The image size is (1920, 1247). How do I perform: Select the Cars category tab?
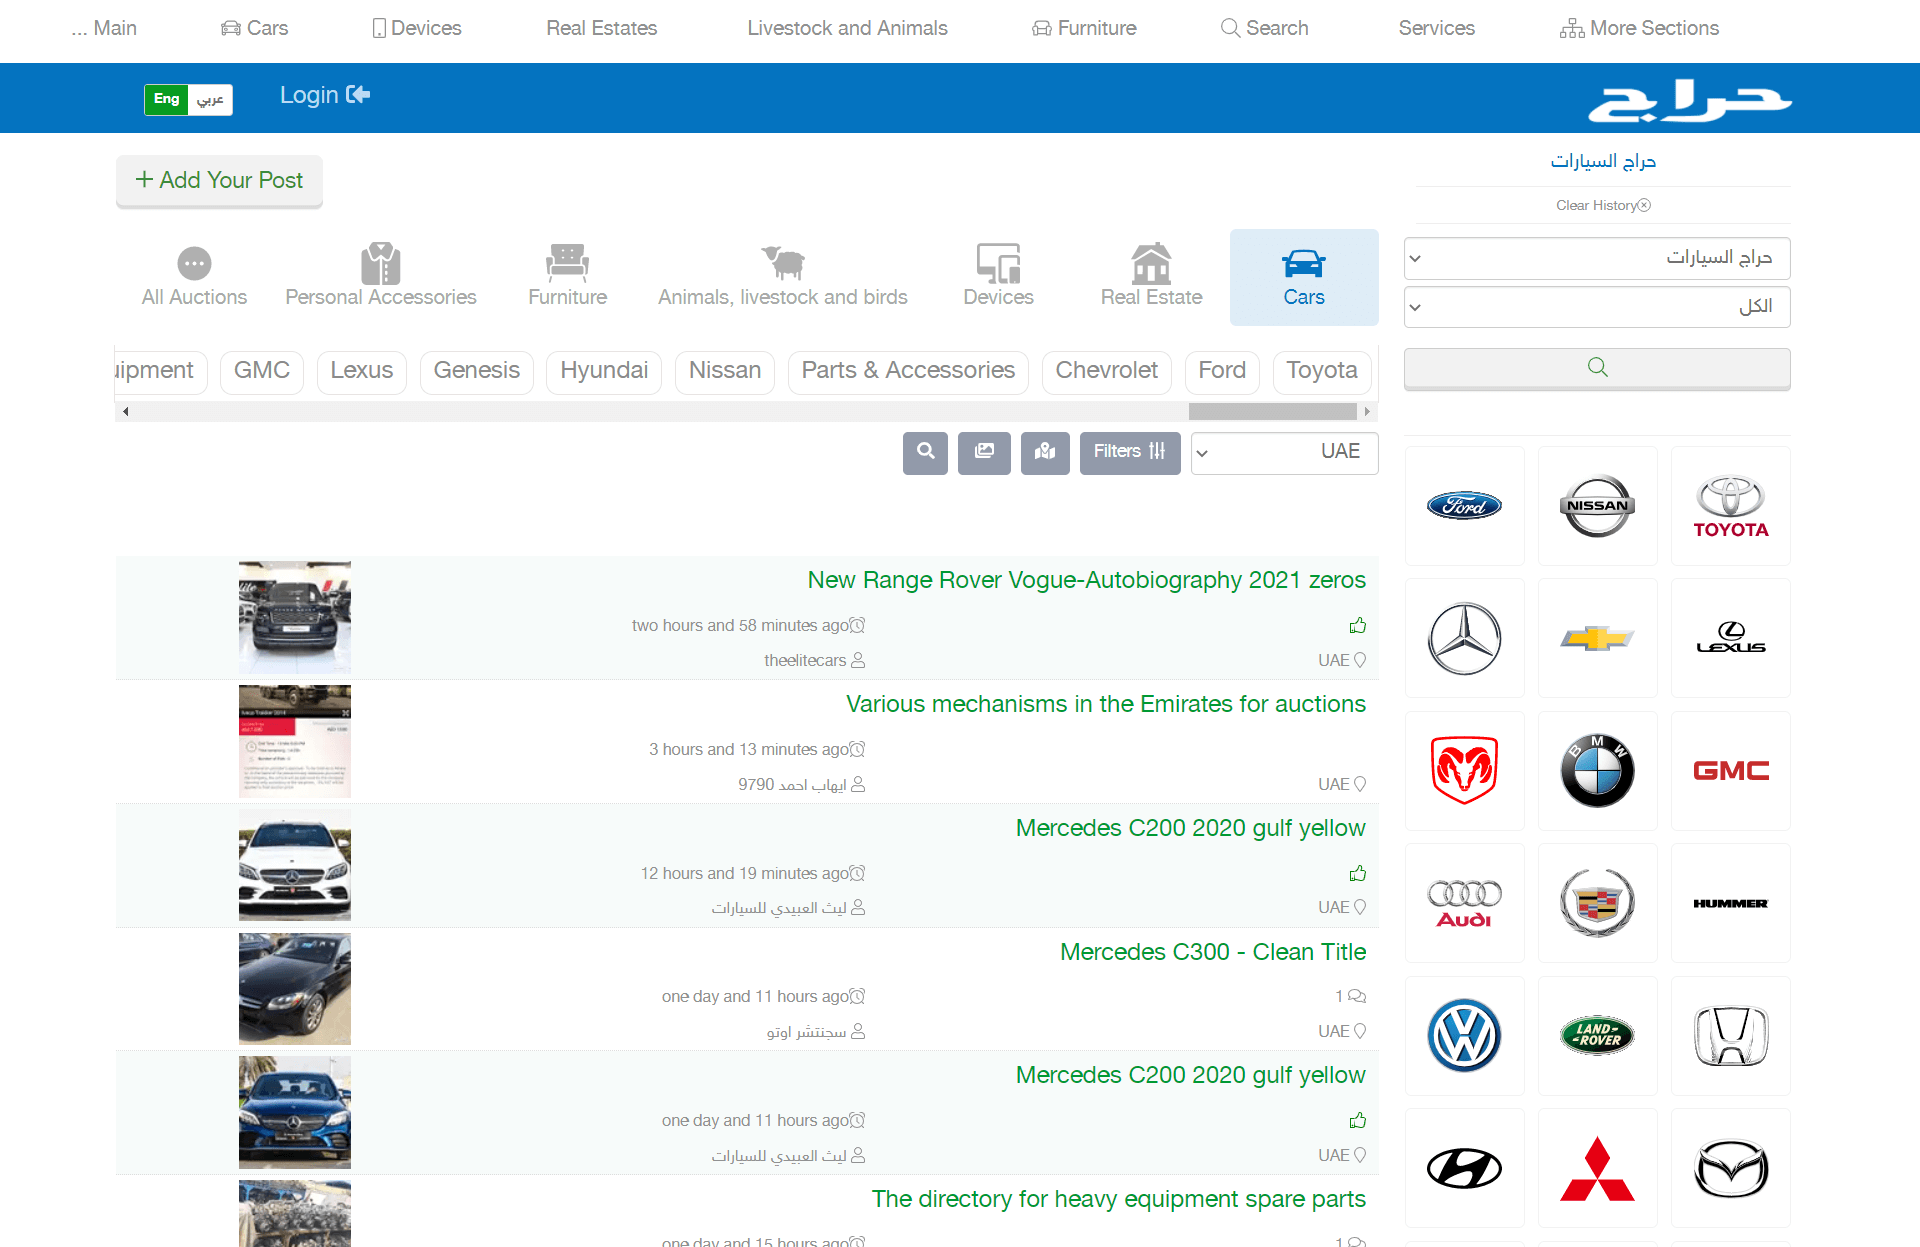pos(1304,277)
